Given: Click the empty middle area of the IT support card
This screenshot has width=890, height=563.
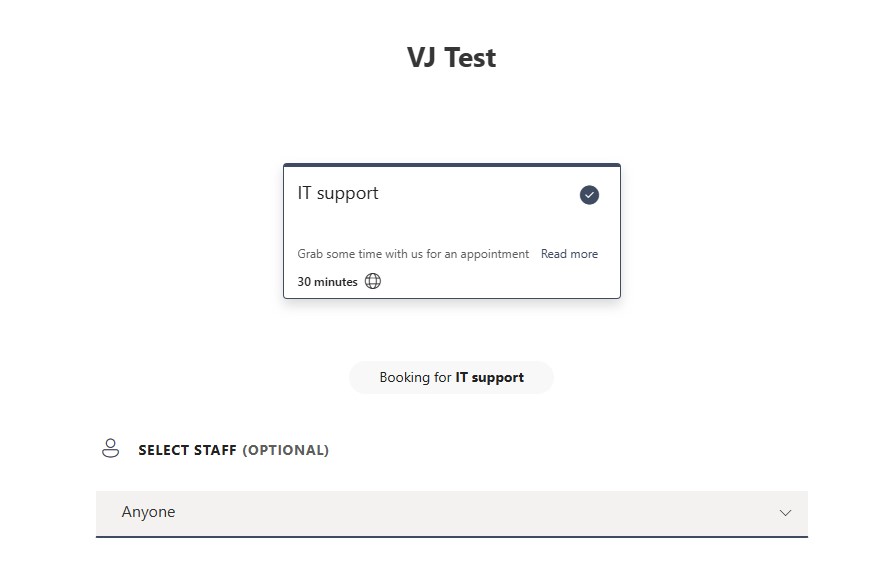Looking at the screenshot, I should pos(452,225).
